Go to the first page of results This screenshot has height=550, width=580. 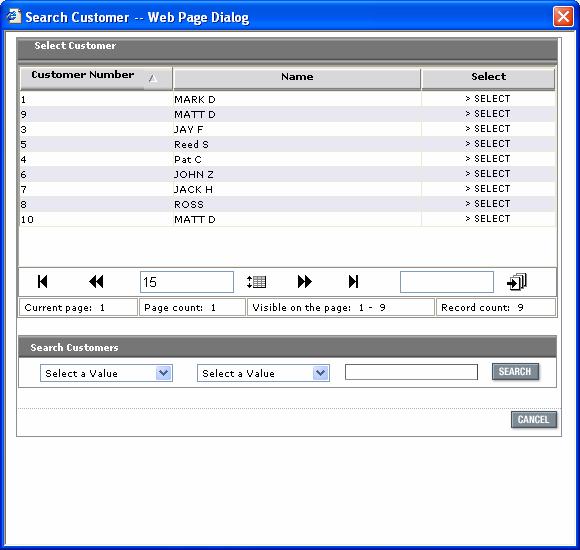pos(43,282)
